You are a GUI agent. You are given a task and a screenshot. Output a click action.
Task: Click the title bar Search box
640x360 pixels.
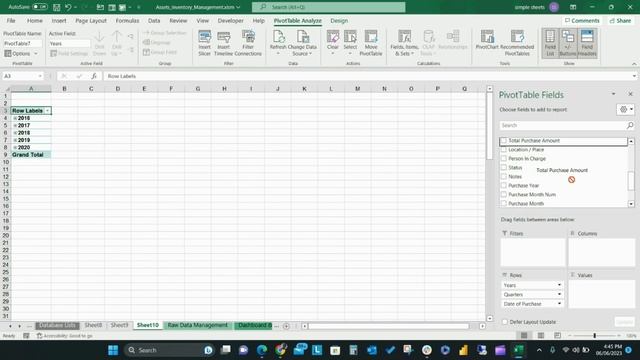[x=329, y=7]
